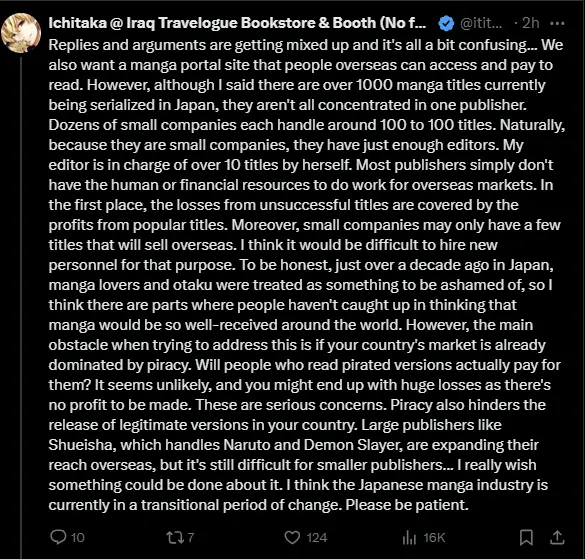Image resolution: width=585 pixels, height=559 pixels.
Task: Open Ichitaka's profile avatar picture
Action: pyautogui.click(x=21, y=33)
